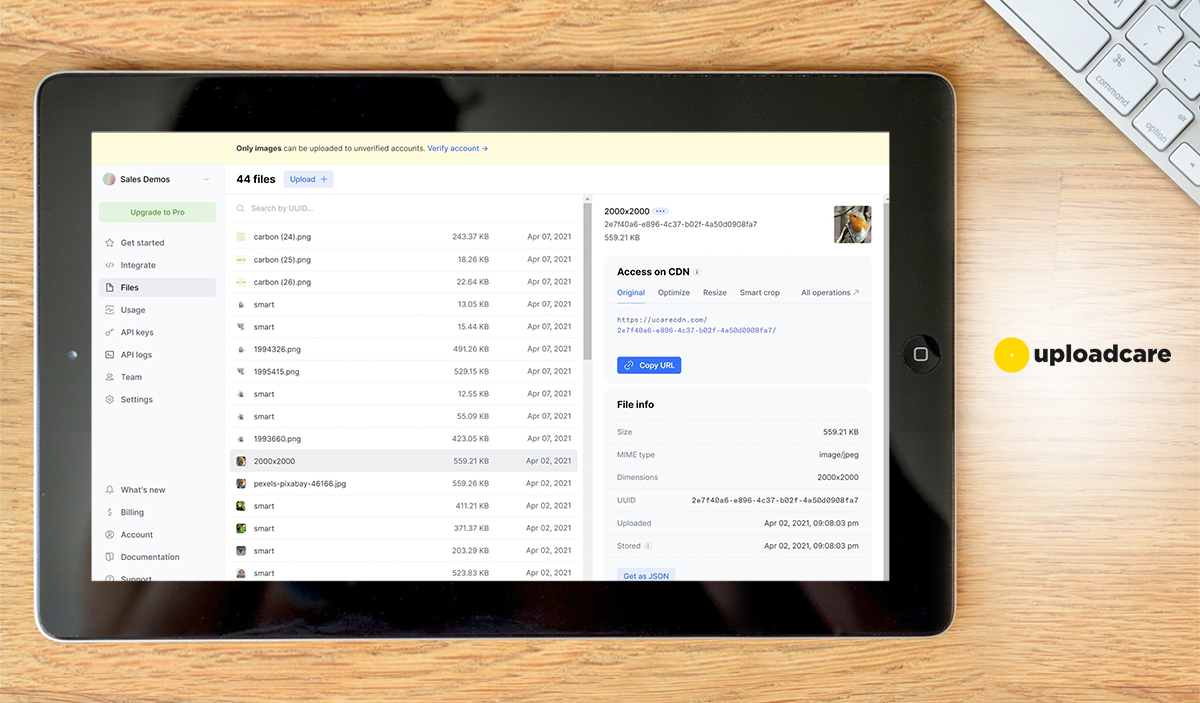
Task: Click the dollar sign Billing icon
Action: pyautogui.click(x=110, y=512)
